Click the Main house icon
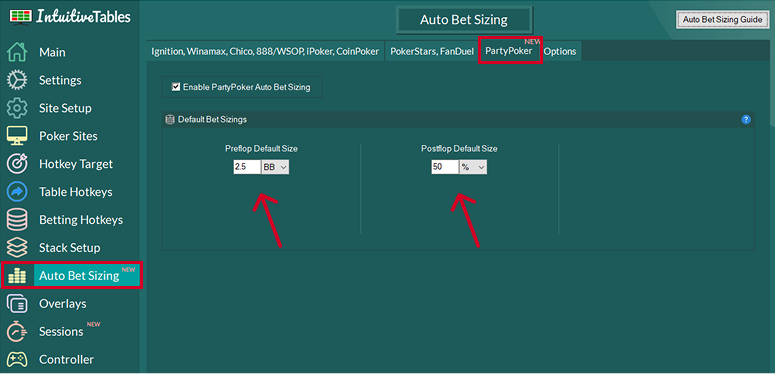775x374 pixels. pyautogui.click(x=17, y=52)
